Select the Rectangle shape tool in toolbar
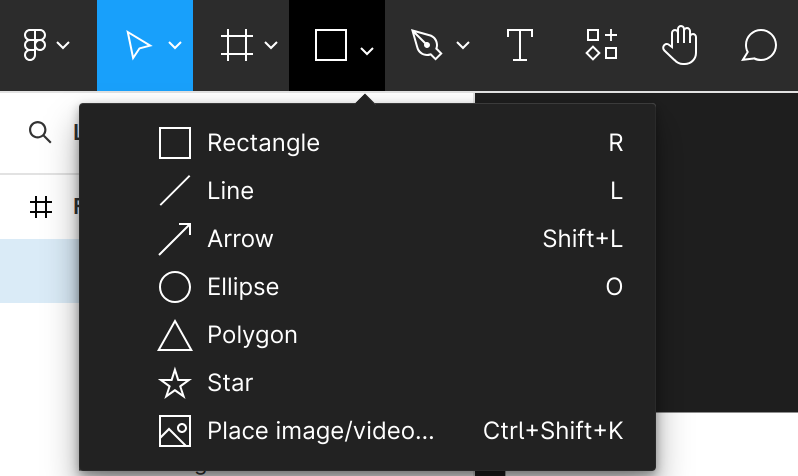798x476 pixels. (331, 45)
